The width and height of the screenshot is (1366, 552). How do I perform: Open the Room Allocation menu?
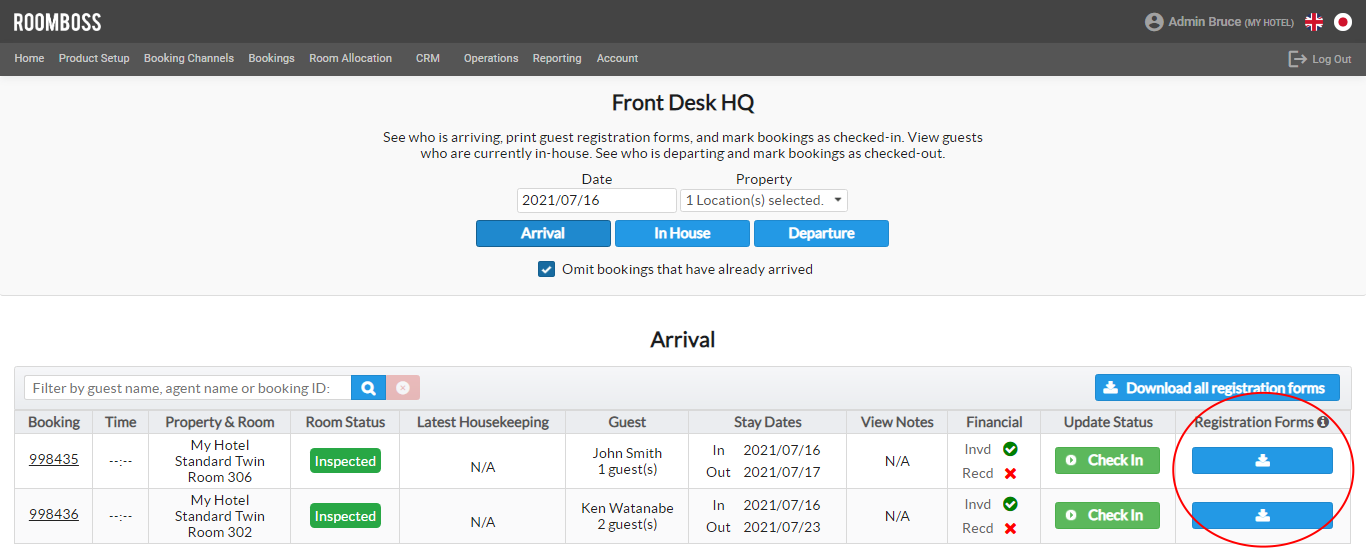tap(350, 58)
